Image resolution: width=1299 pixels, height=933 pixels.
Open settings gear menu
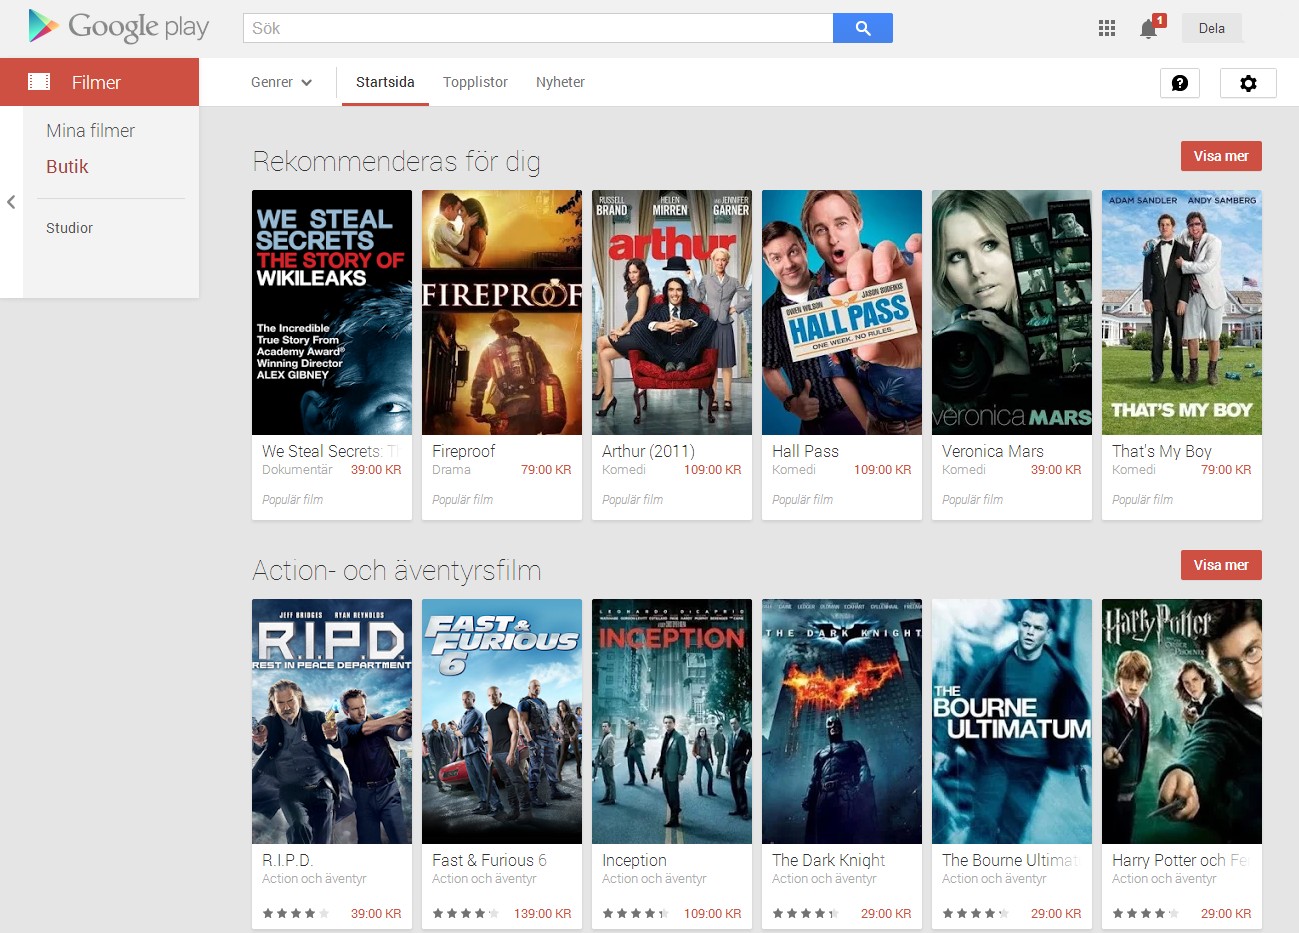click(1247, 83)
